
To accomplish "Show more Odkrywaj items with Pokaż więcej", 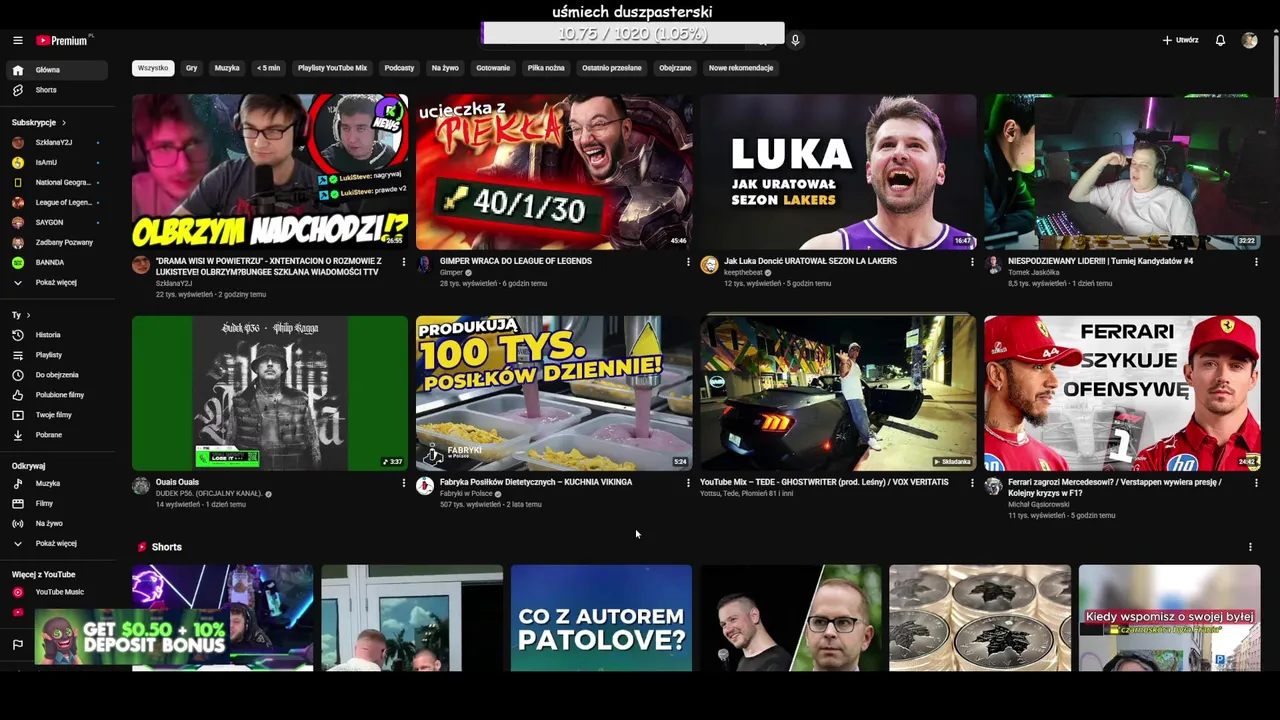I will [x=56, y=544].
